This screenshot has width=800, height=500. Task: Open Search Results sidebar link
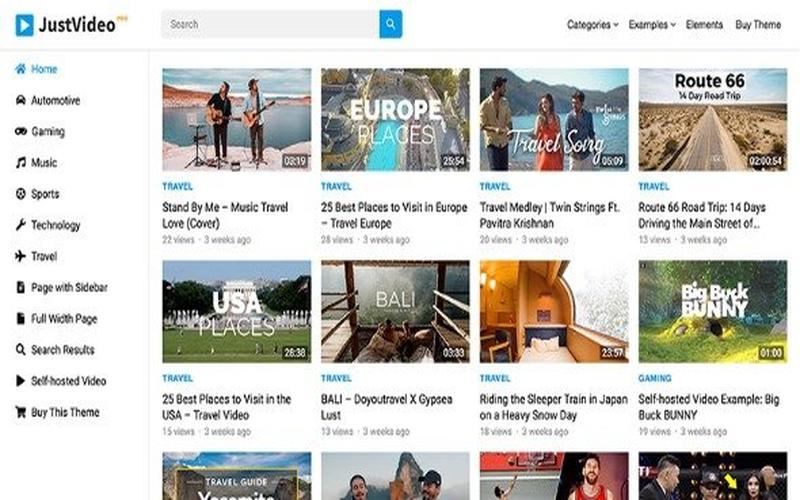point(63,349)
